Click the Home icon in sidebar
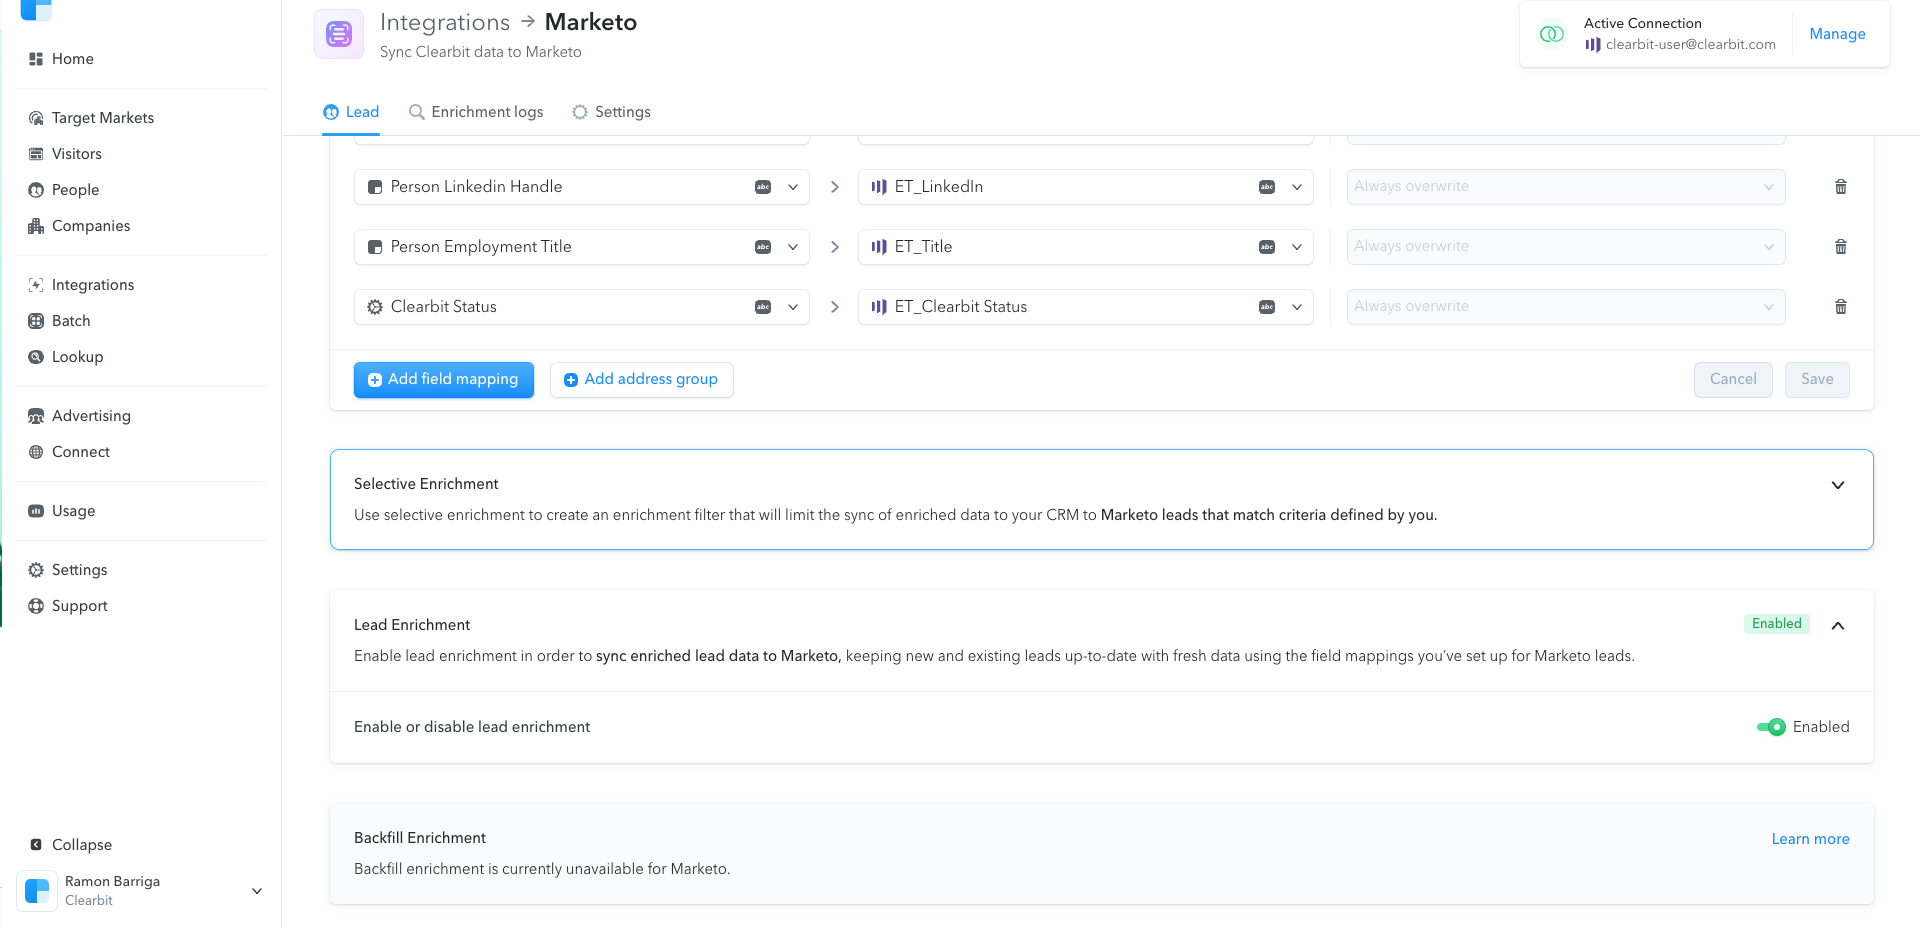Viewport: 1920px width, 928px height. coord(36,59)
